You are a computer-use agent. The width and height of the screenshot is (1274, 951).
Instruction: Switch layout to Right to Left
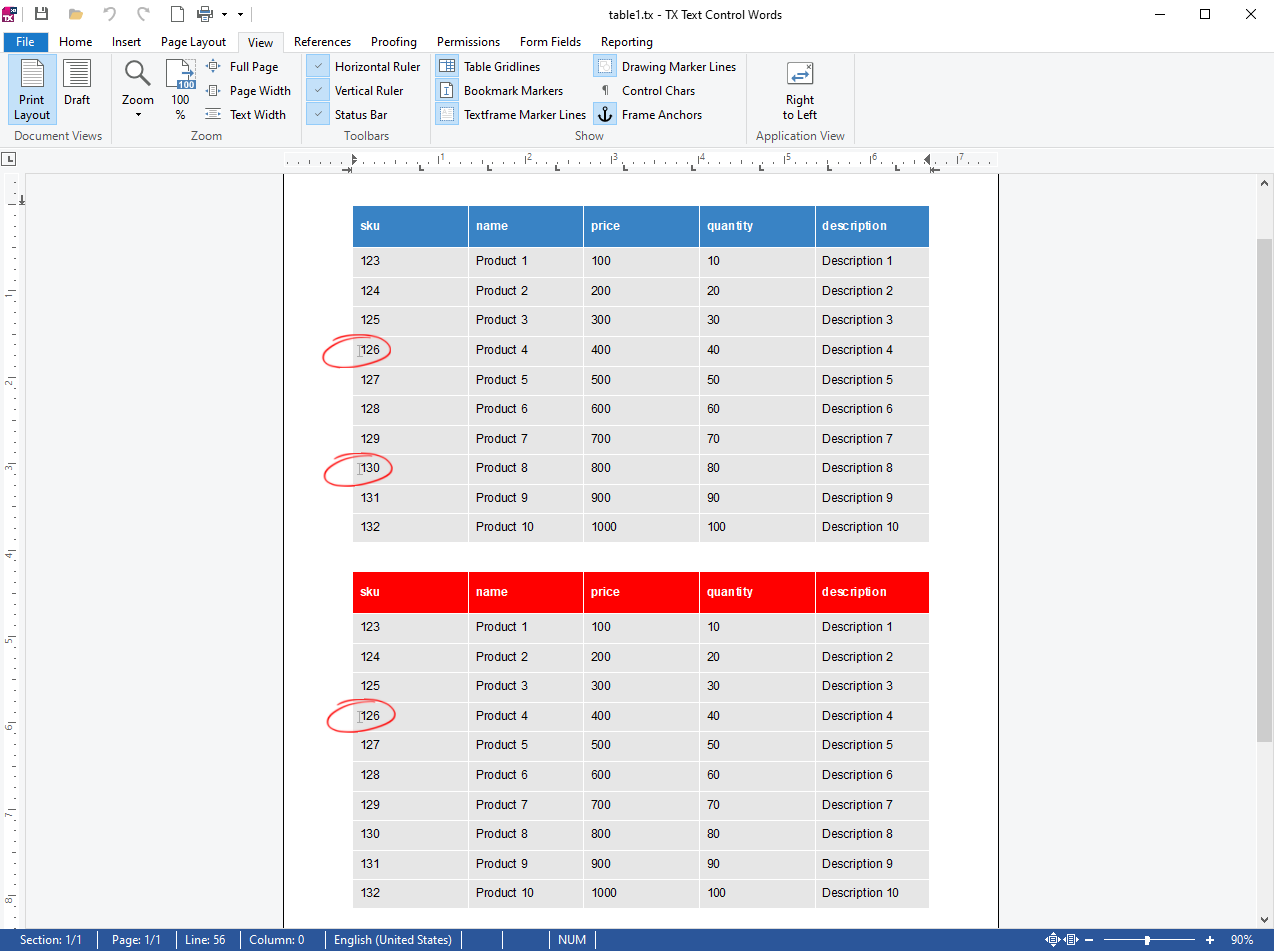pyautogui.click(x=800, y=90)
